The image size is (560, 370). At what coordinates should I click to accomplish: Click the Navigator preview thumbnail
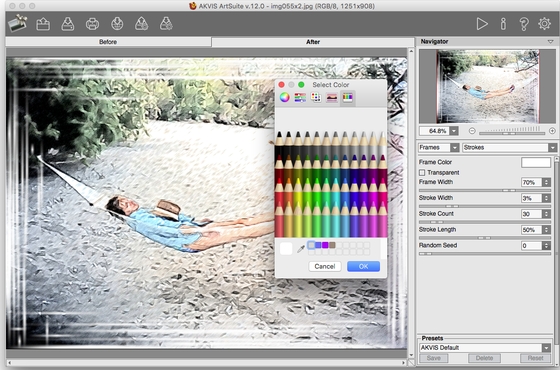(x=488, y=87)
